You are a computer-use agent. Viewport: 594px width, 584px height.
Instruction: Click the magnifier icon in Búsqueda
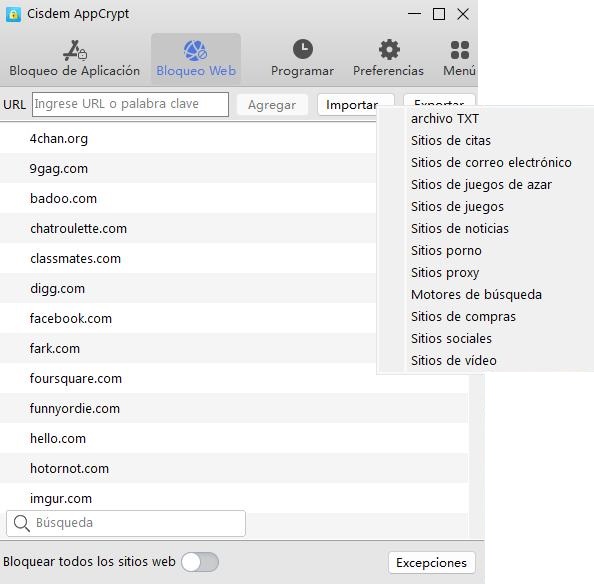click(x=21, y=523)
